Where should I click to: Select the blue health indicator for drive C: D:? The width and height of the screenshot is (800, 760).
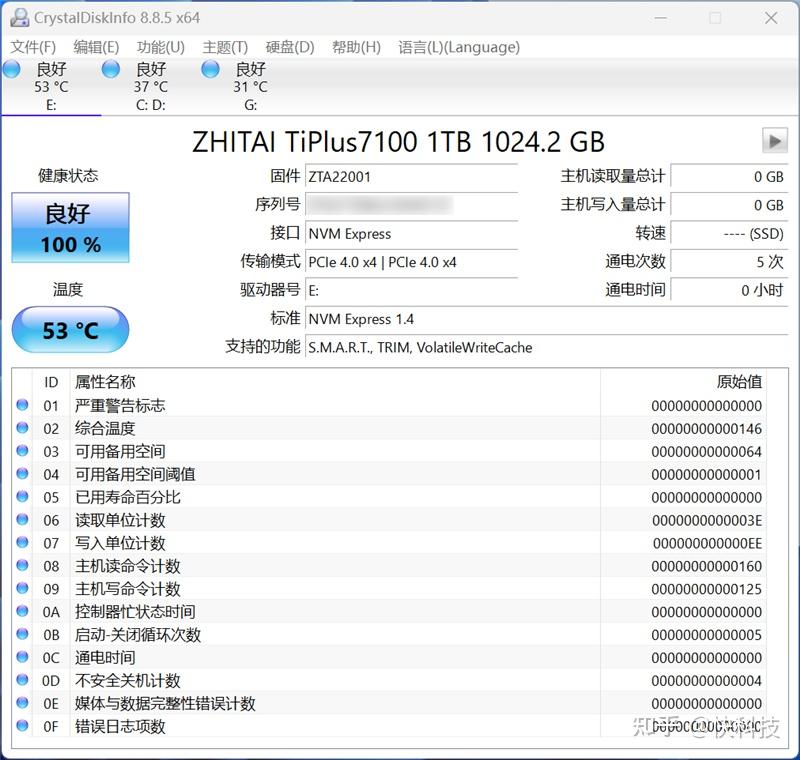pos(110,70)
